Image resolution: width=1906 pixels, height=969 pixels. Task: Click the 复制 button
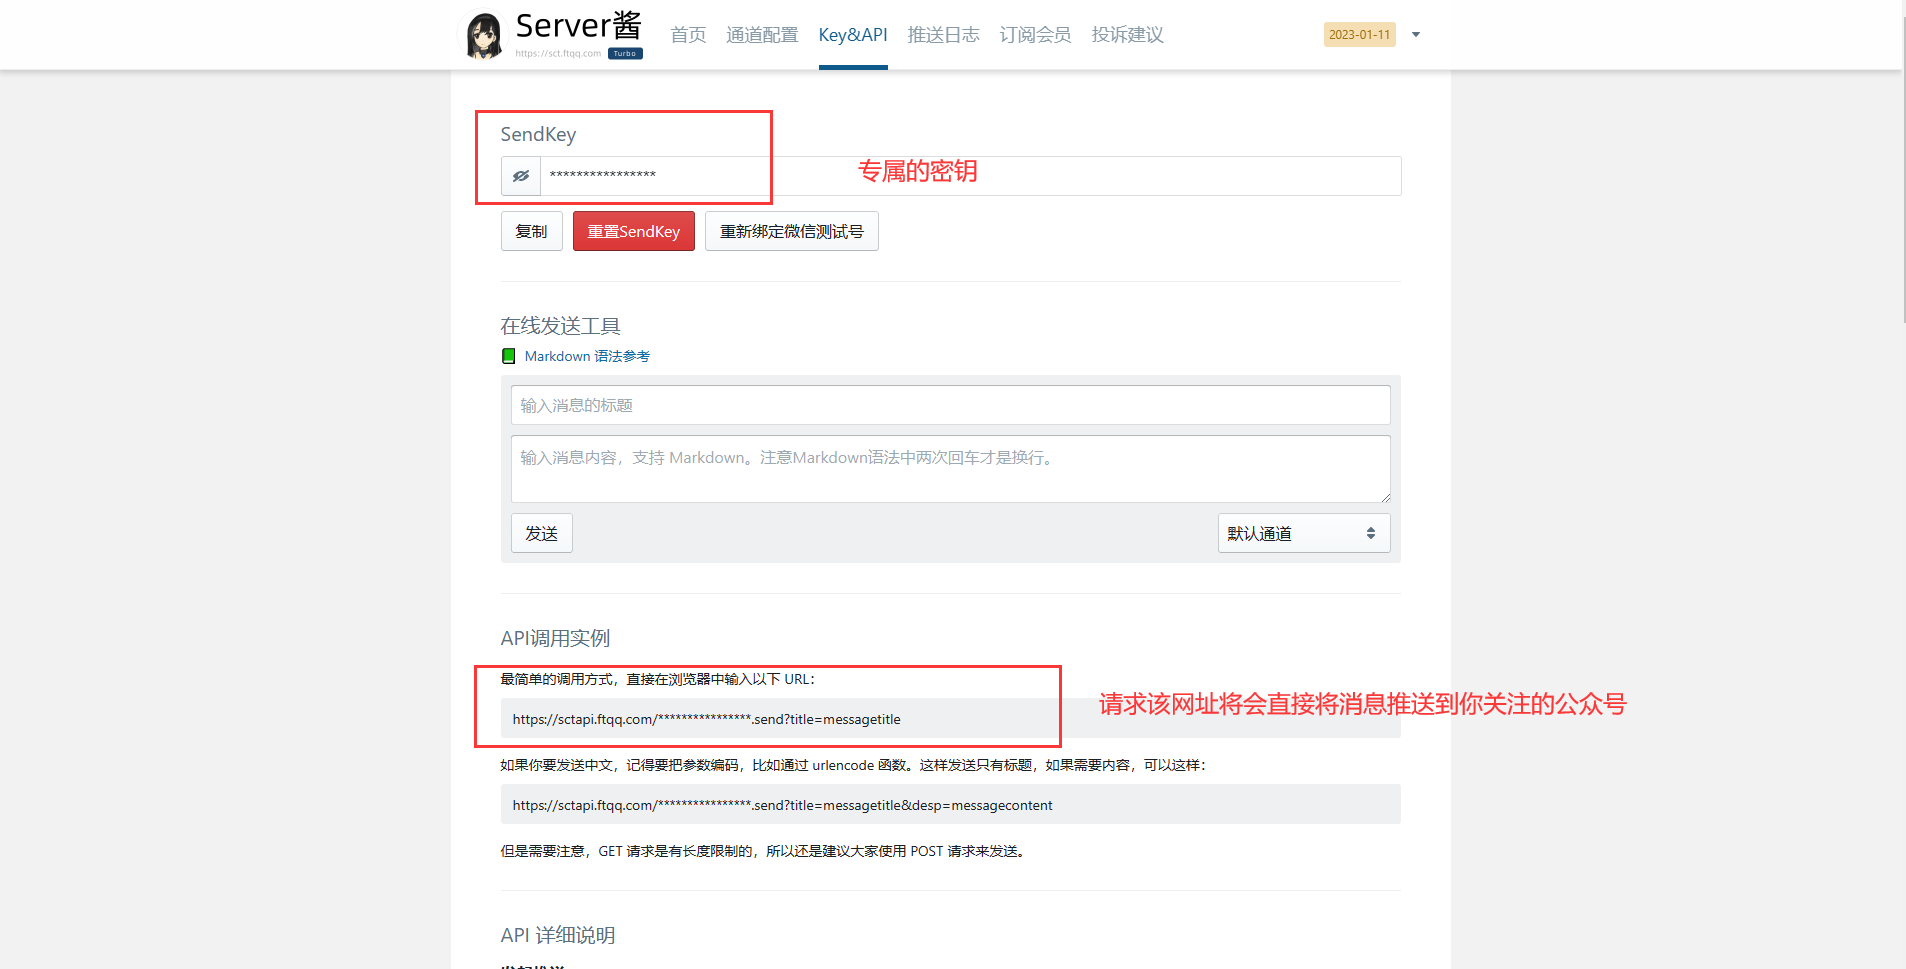click(532, 231)
